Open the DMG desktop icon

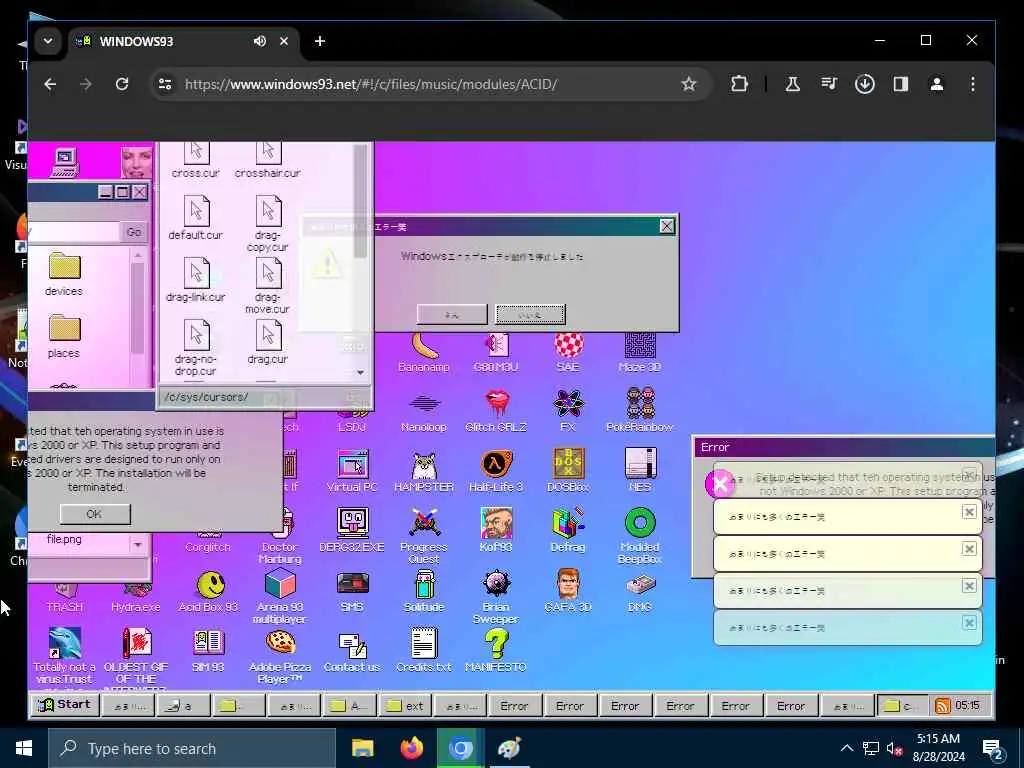tap(639, 592)
